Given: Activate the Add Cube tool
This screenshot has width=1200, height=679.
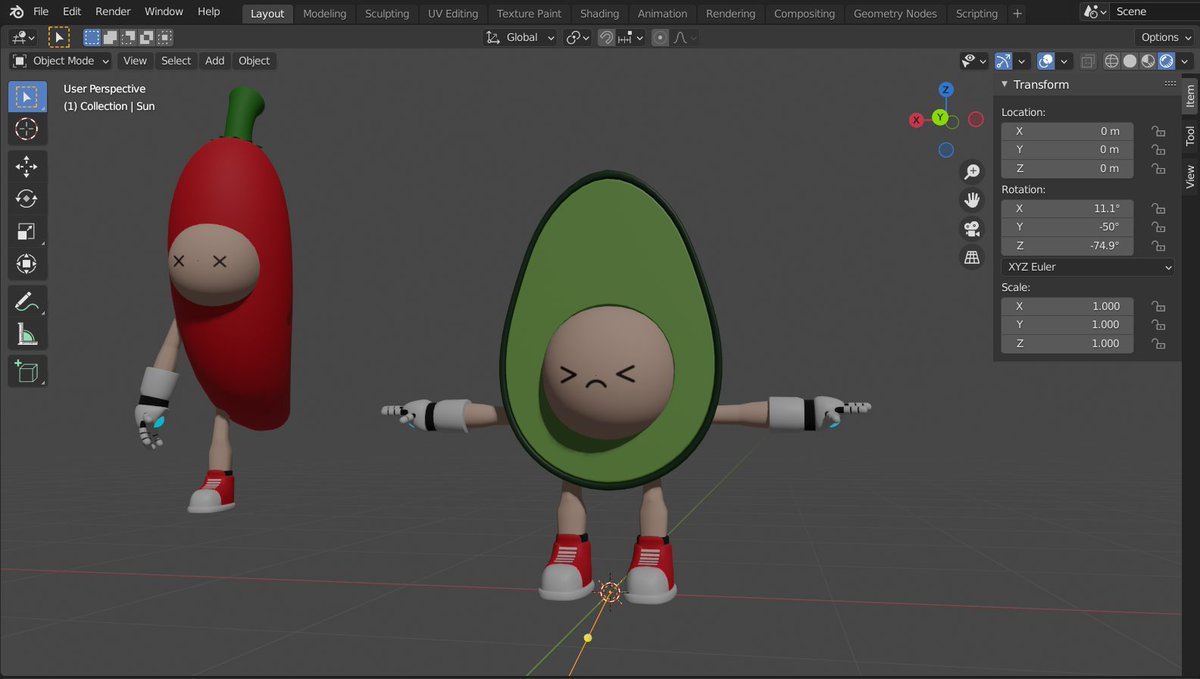Looking at the screenshot, I should pyautogui.click(x=27, y=371).
